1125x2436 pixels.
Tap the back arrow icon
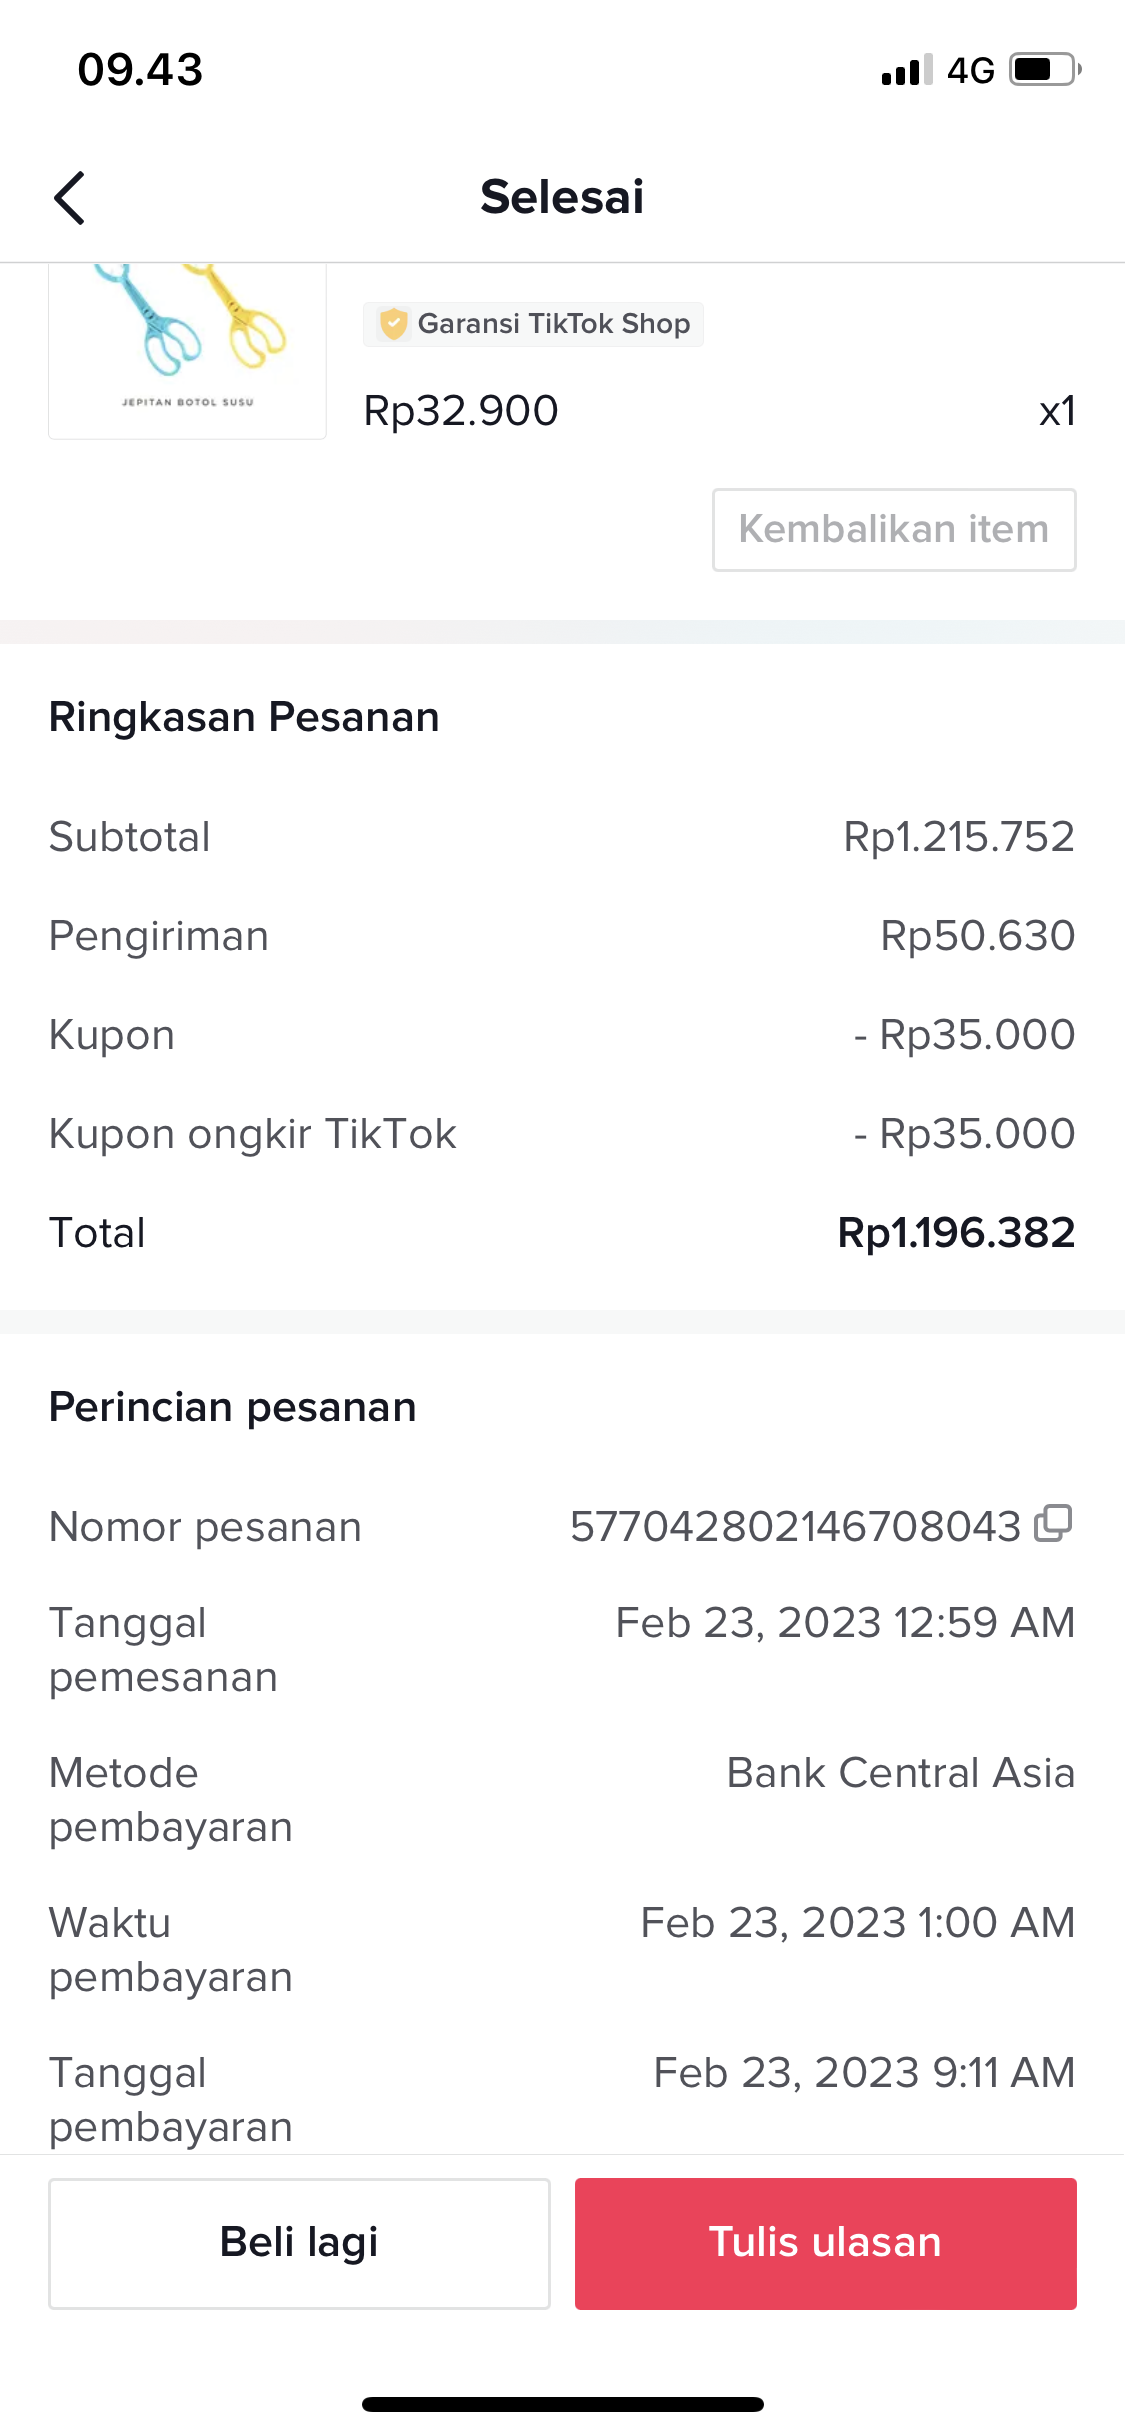click(70, 197)
